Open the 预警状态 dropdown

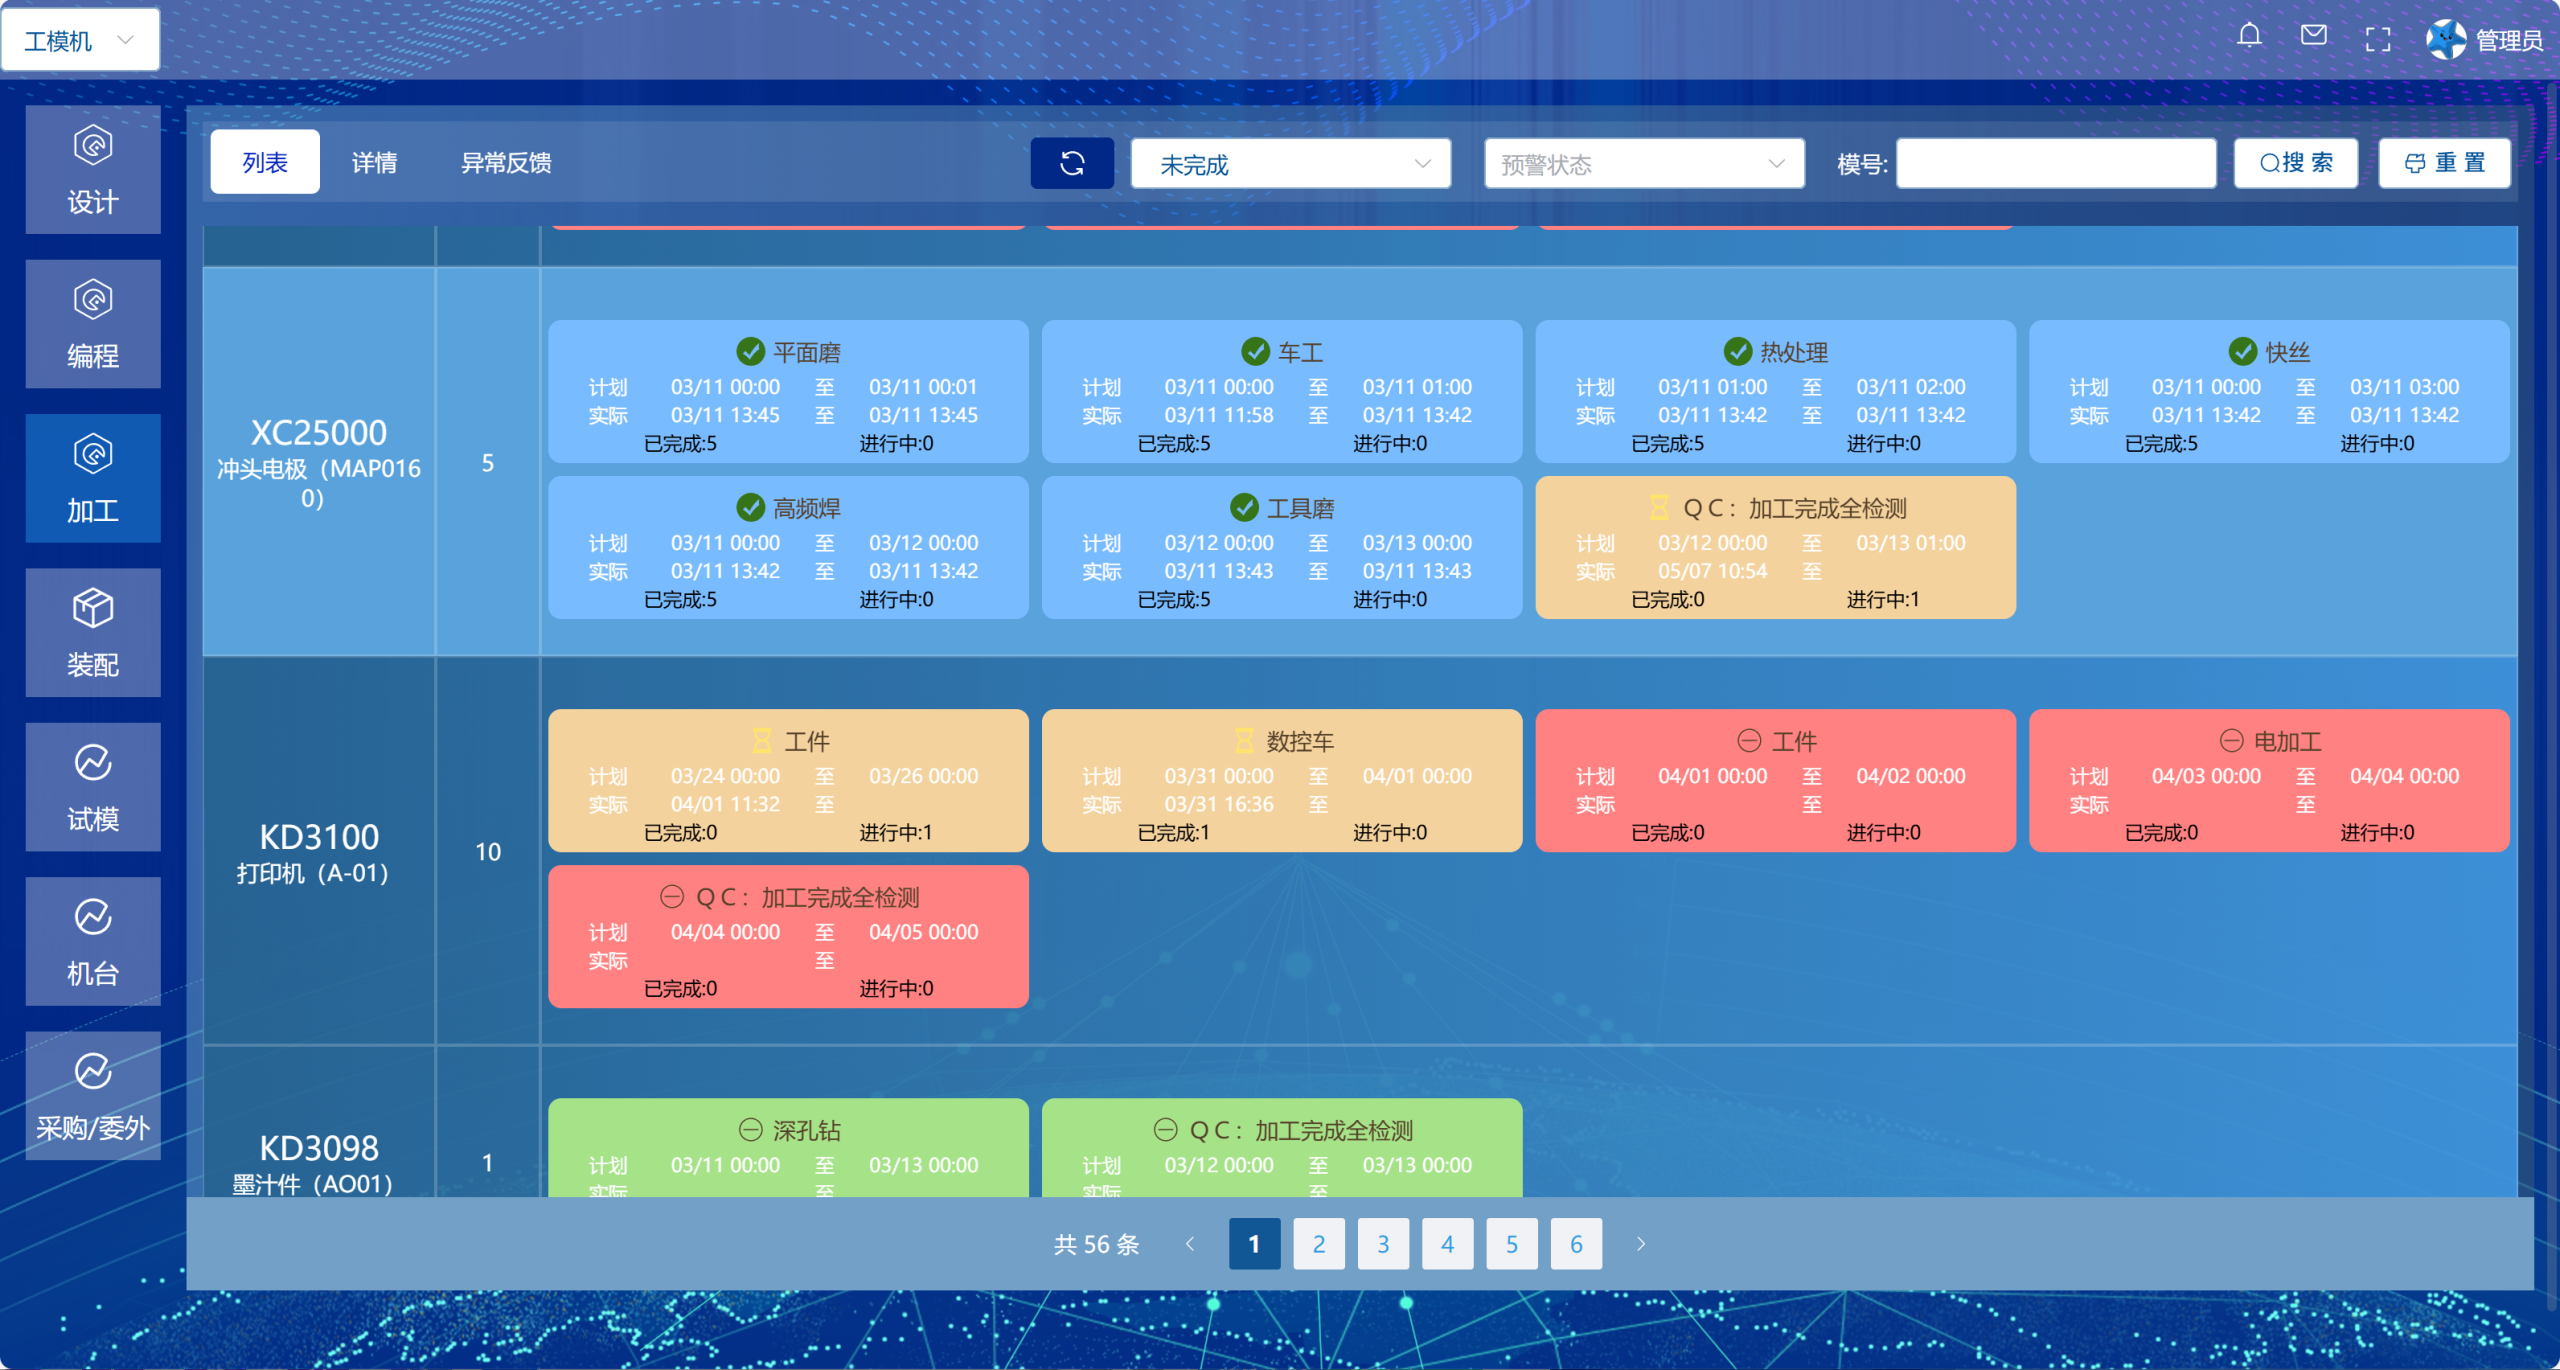coord(1643,164)
